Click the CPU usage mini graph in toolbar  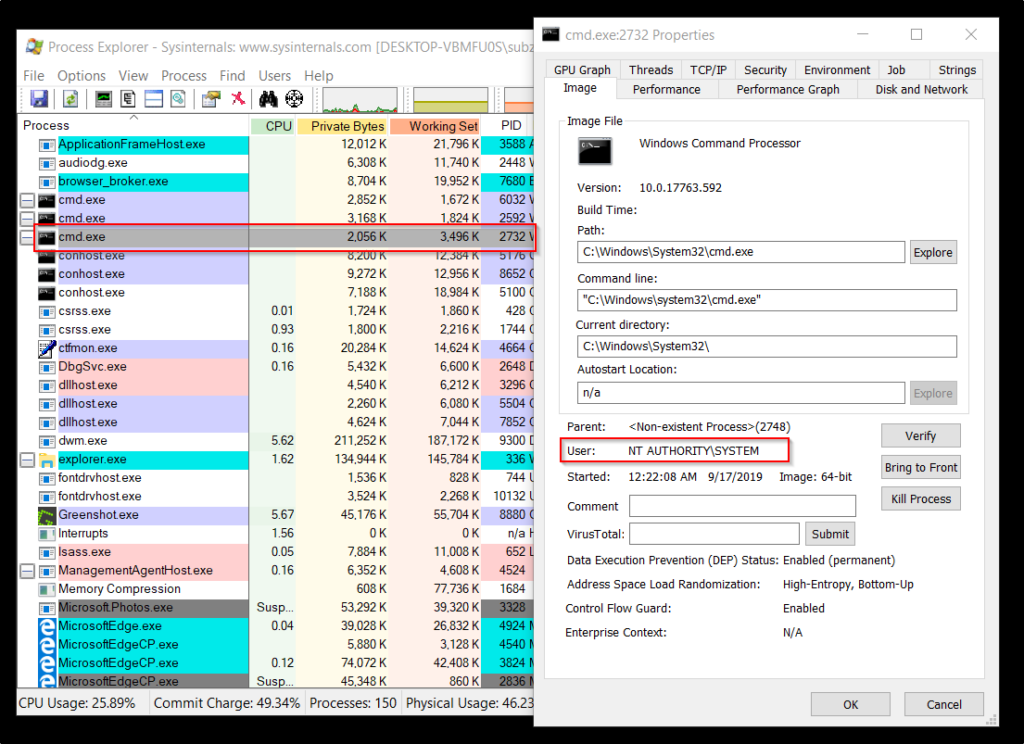[359, 99]
